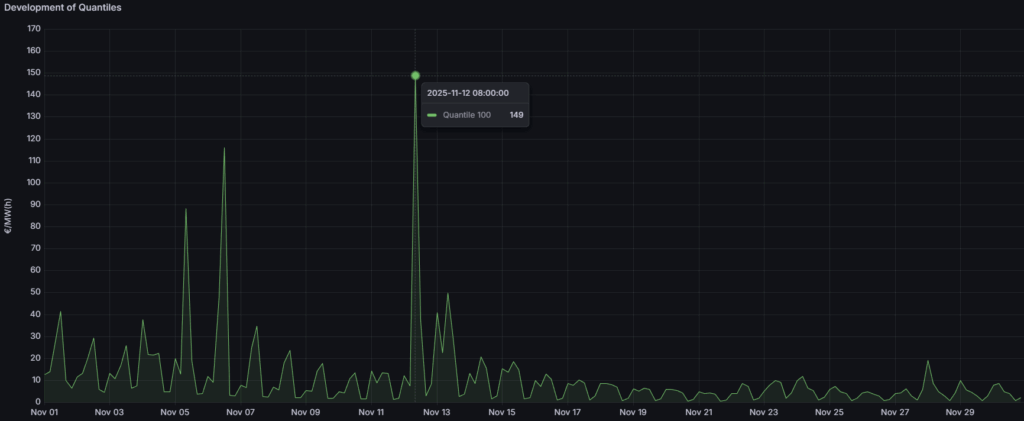This screenshot has width=1024, height=421.
Task: Click the Quantile 100 color swatch in the tooltip
Action: (432, 115)
